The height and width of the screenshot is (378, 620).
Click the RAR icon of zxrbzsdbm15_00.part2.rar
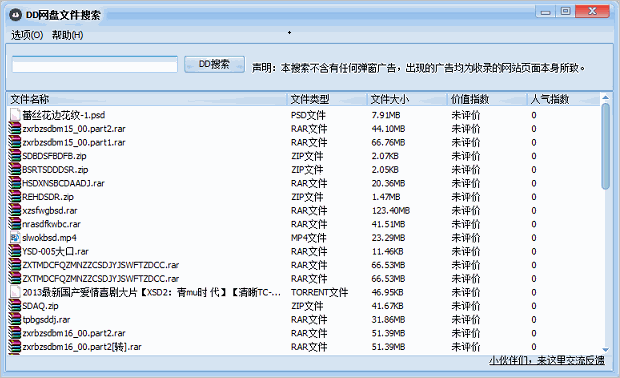coord(15,129)
